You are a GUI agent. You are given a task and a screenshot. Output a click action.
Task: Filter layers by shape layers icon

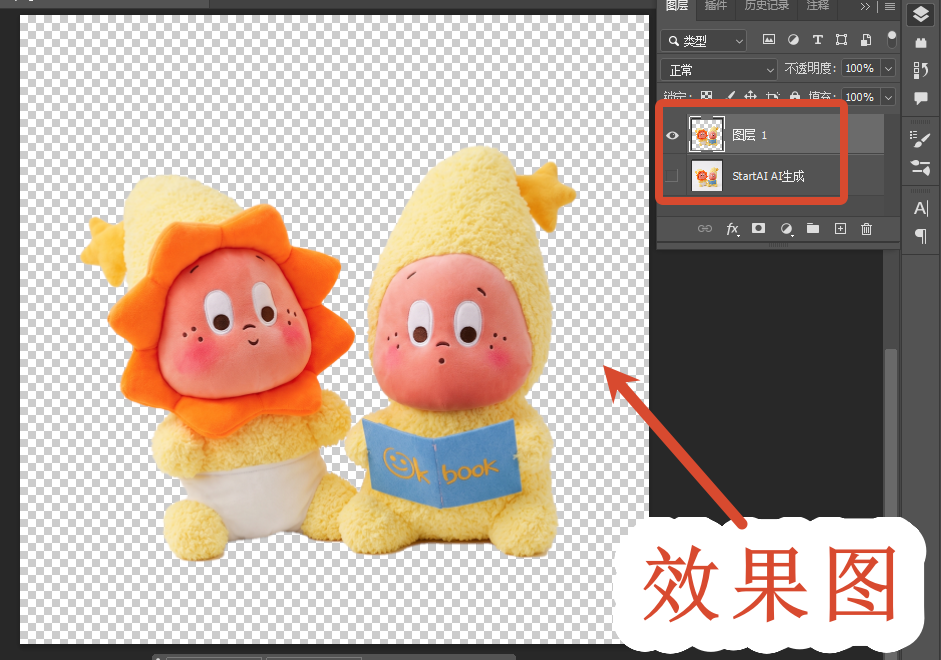(841, 40)
